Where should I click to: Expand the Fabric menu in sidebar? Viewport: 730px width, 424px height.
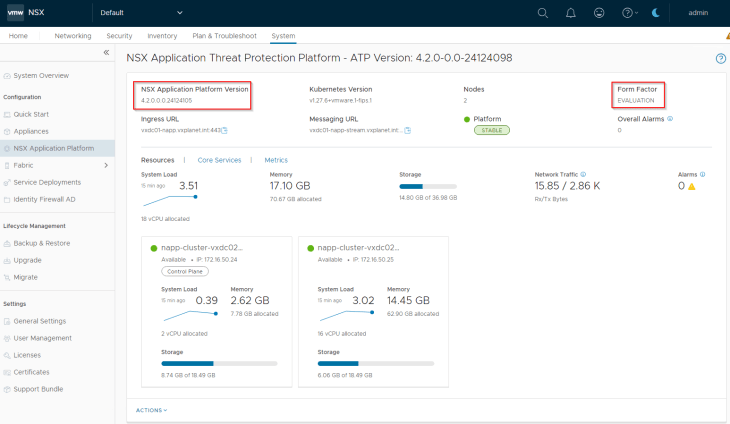pos(106,165)
